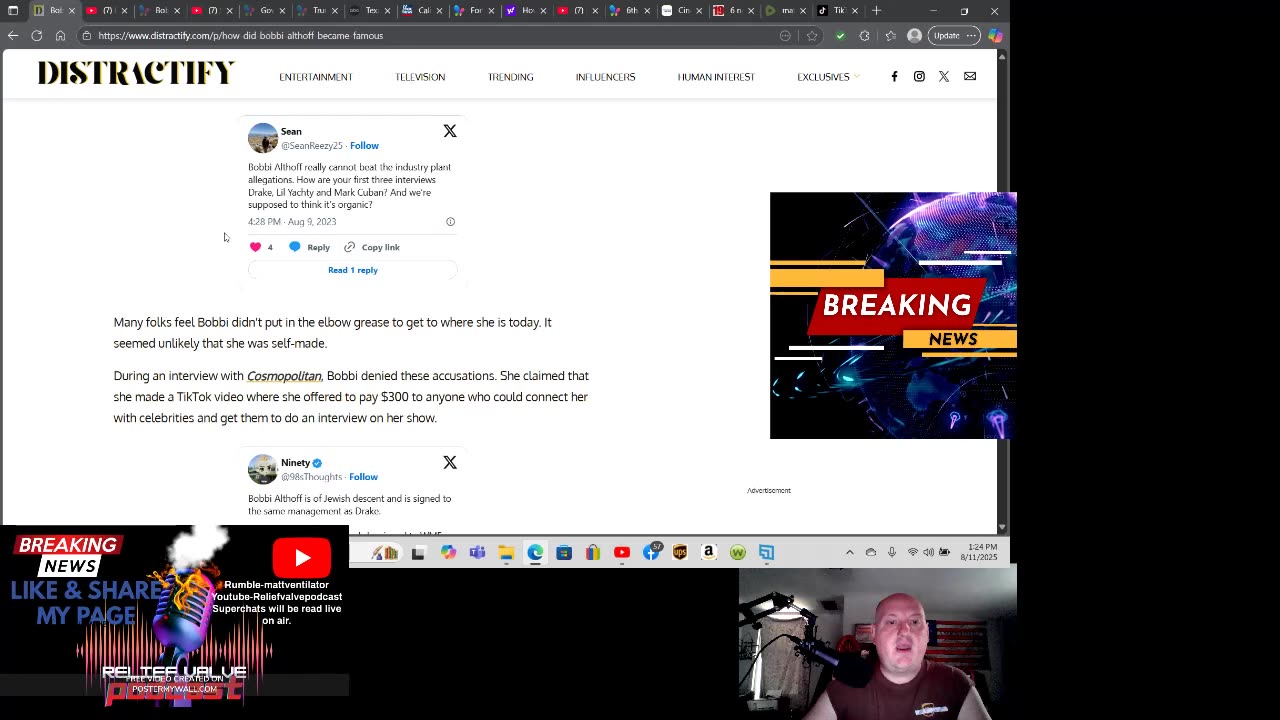Click the tweet timestamp Aug 9, 2023
This screenshot has width=1280, height=720.
coord(292,222)
